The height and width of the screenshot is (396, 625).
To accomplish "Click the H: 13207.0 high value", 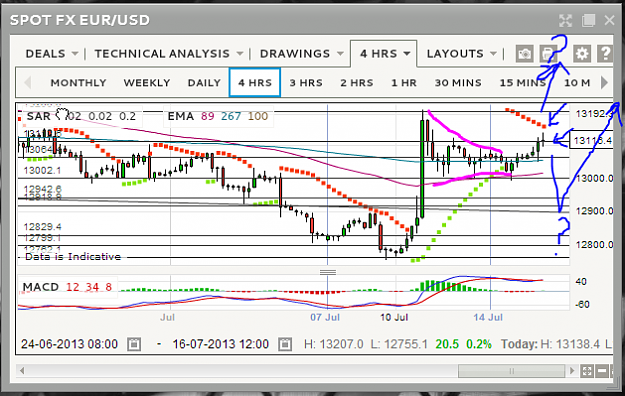I will click(x=333, y=344).
